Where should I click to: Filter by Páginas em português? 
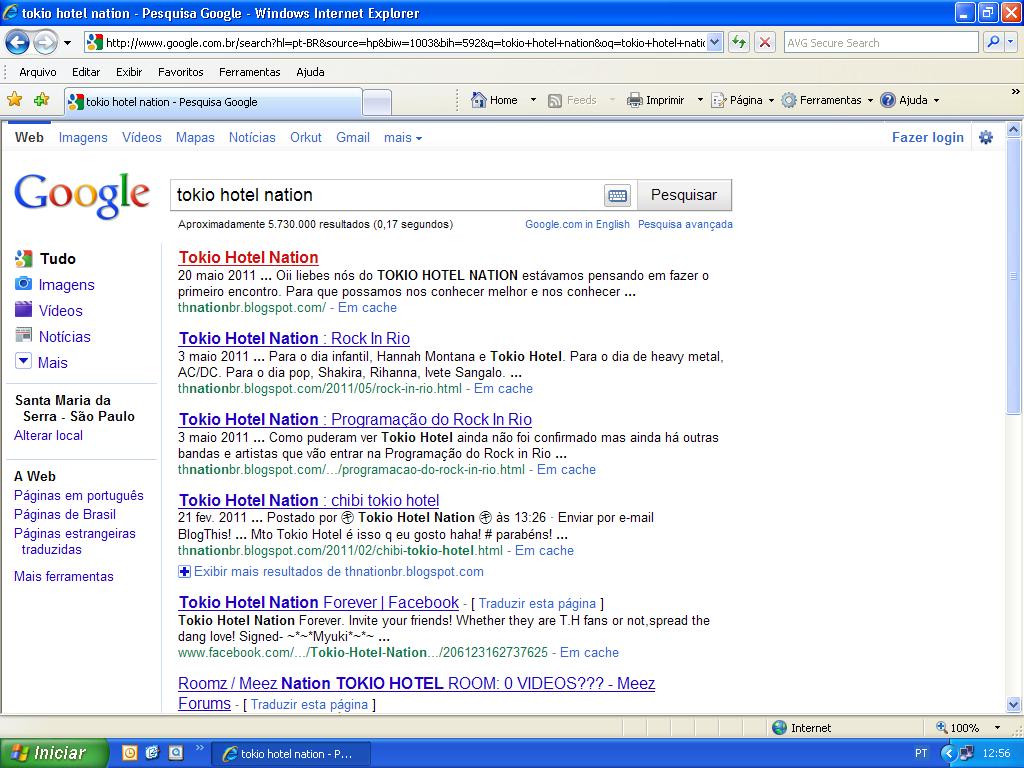coord(79,496)
